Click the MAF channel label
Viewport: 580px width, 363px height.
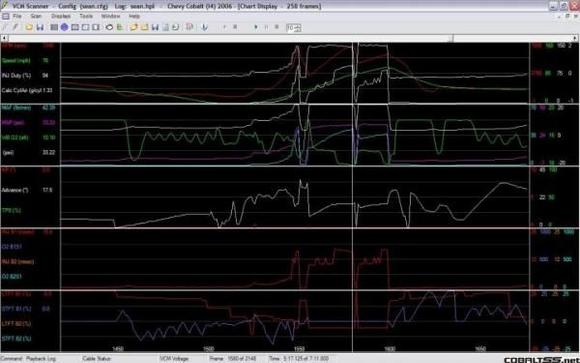[16, 108]
